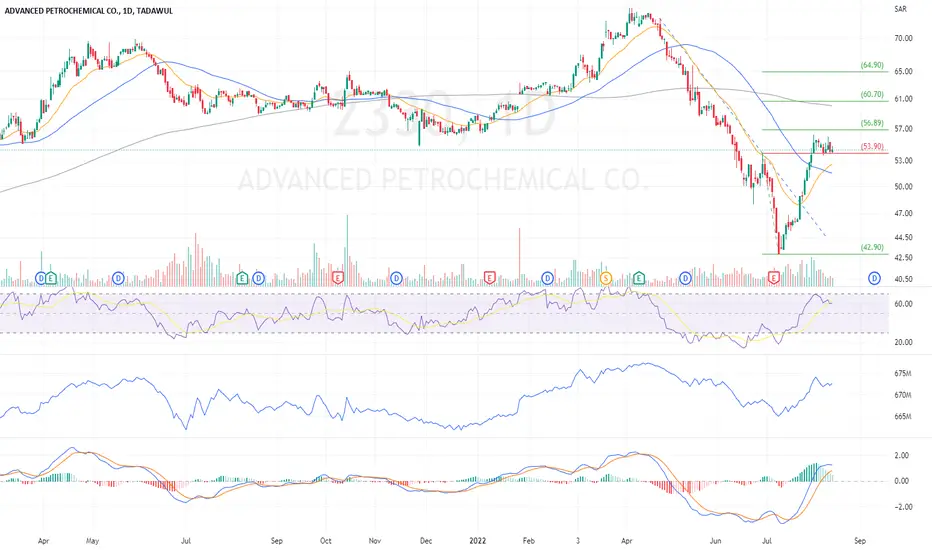Select the green 64.90 Fibonacci horizontal line
Screen dimensions: 932x550
point(825,71)
